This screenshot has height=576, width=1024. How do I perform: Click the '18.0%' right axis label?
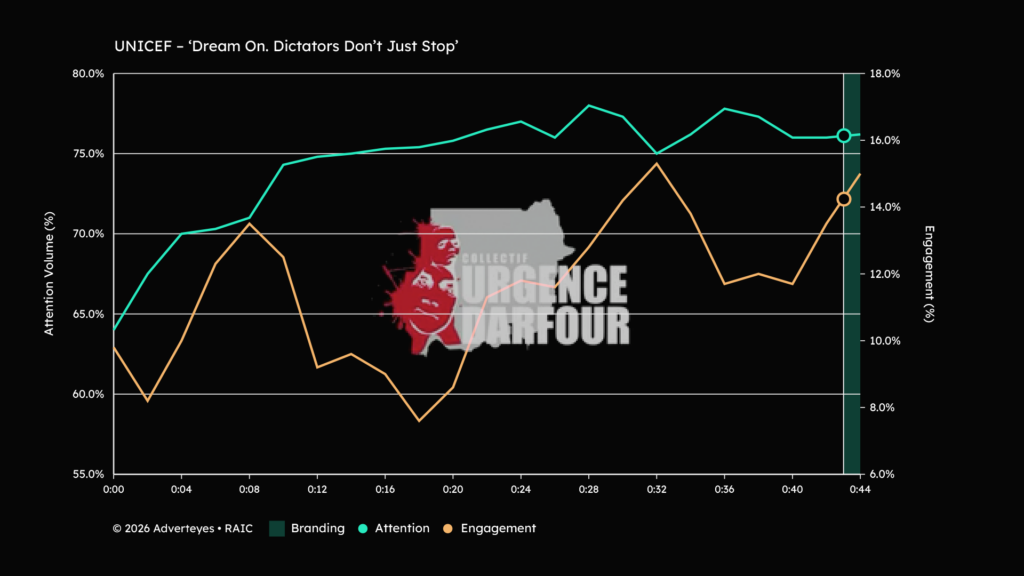tap(885, 74)
